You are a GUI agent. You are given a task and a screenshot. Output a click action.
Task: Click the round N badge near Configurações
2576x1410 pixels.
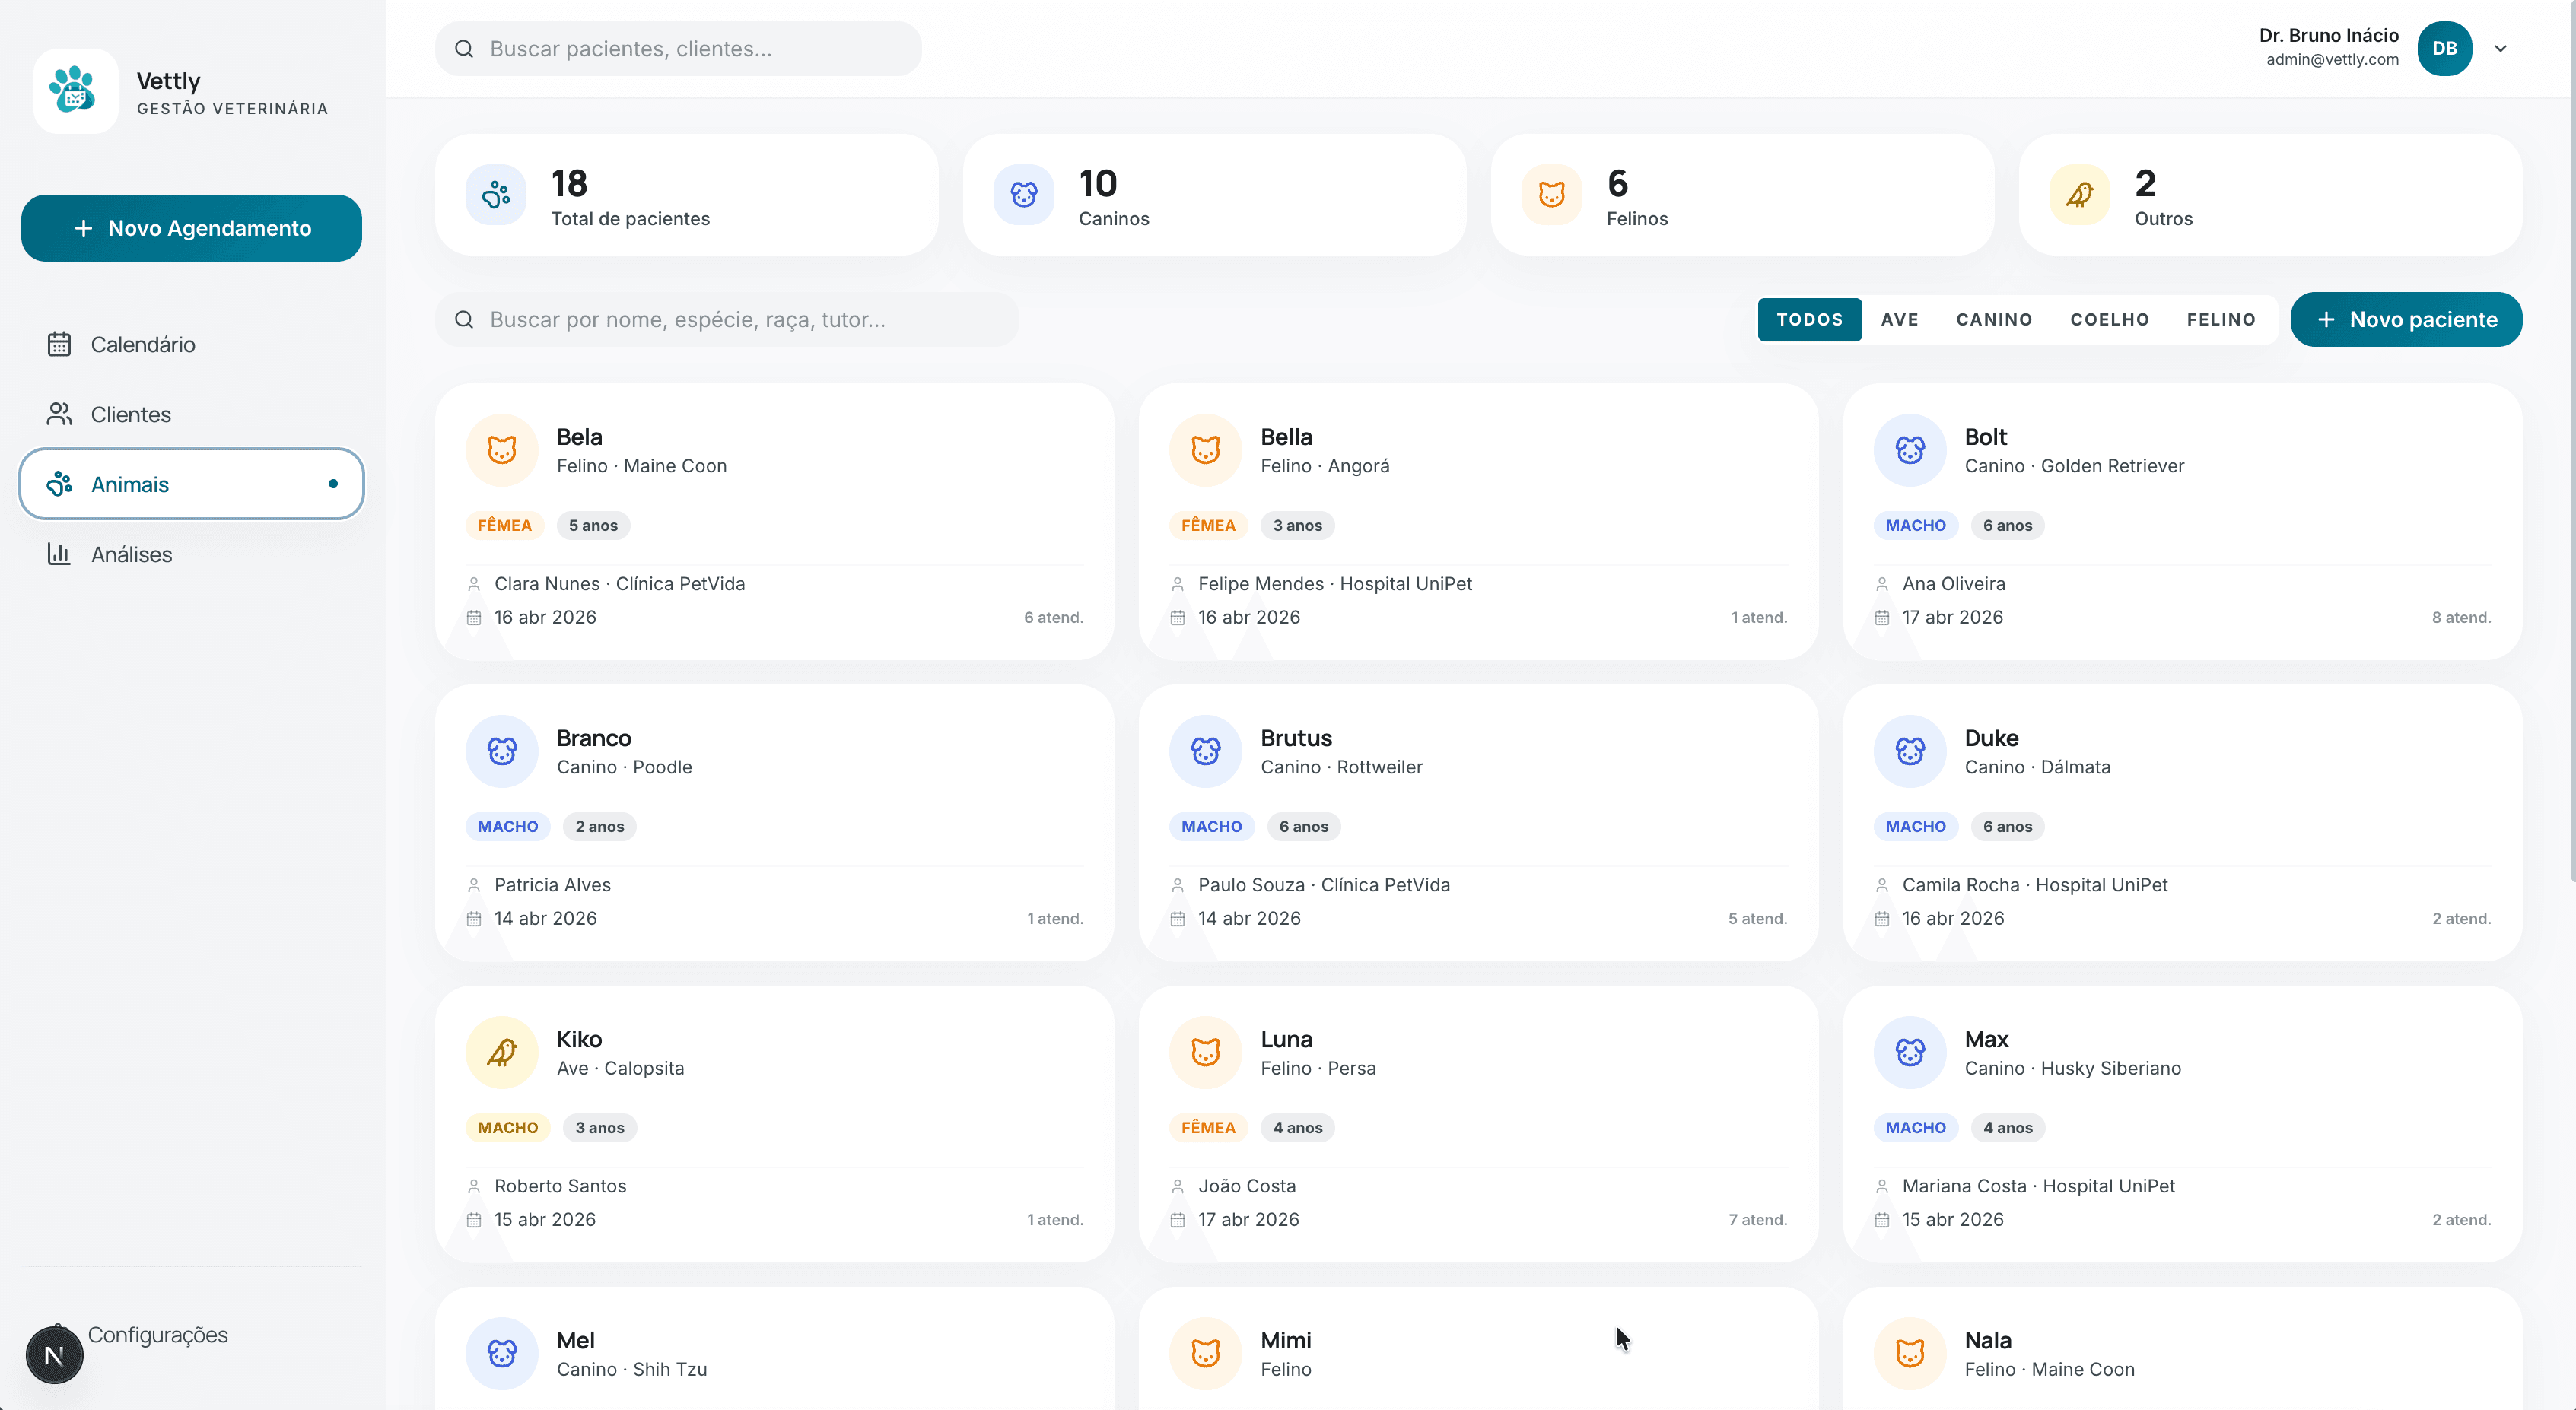54,1354
